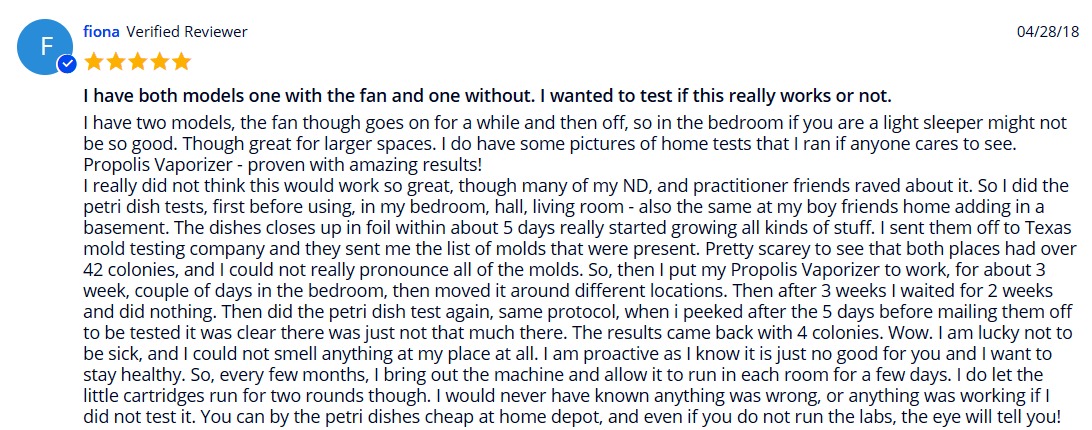Screen dimensions: 1092x430
Task: Select the fourth rating star
Action: [159, 61]
